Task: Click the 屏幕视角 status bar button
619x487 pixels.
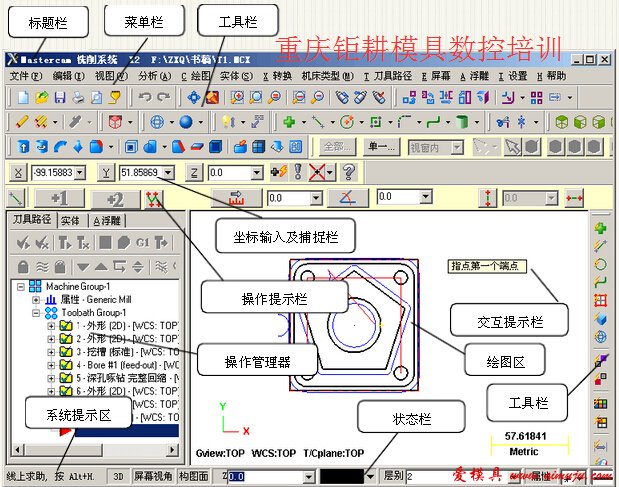Action: (x=153, y=477)
